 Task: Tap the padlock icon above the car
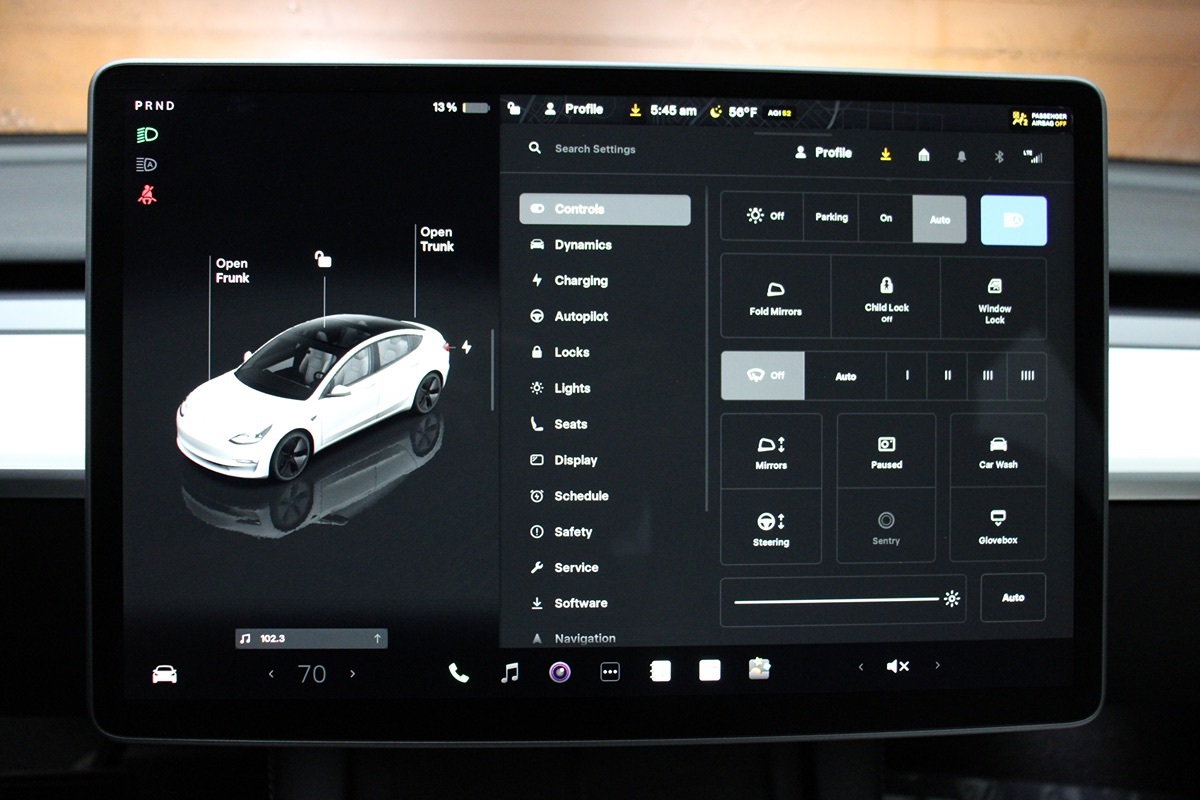pos(323,259)
